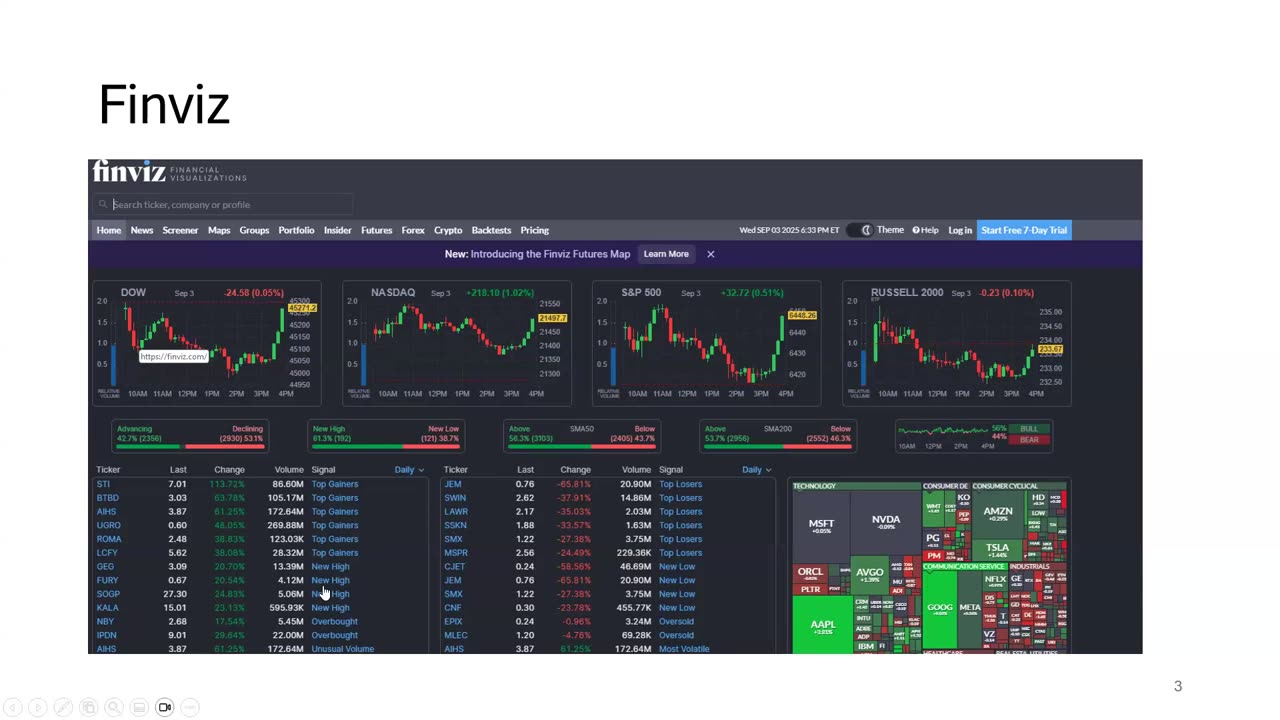The image size is (1280, 720).
Task: Expand the Daily dropdown above losers table
Action: point(757,470)
